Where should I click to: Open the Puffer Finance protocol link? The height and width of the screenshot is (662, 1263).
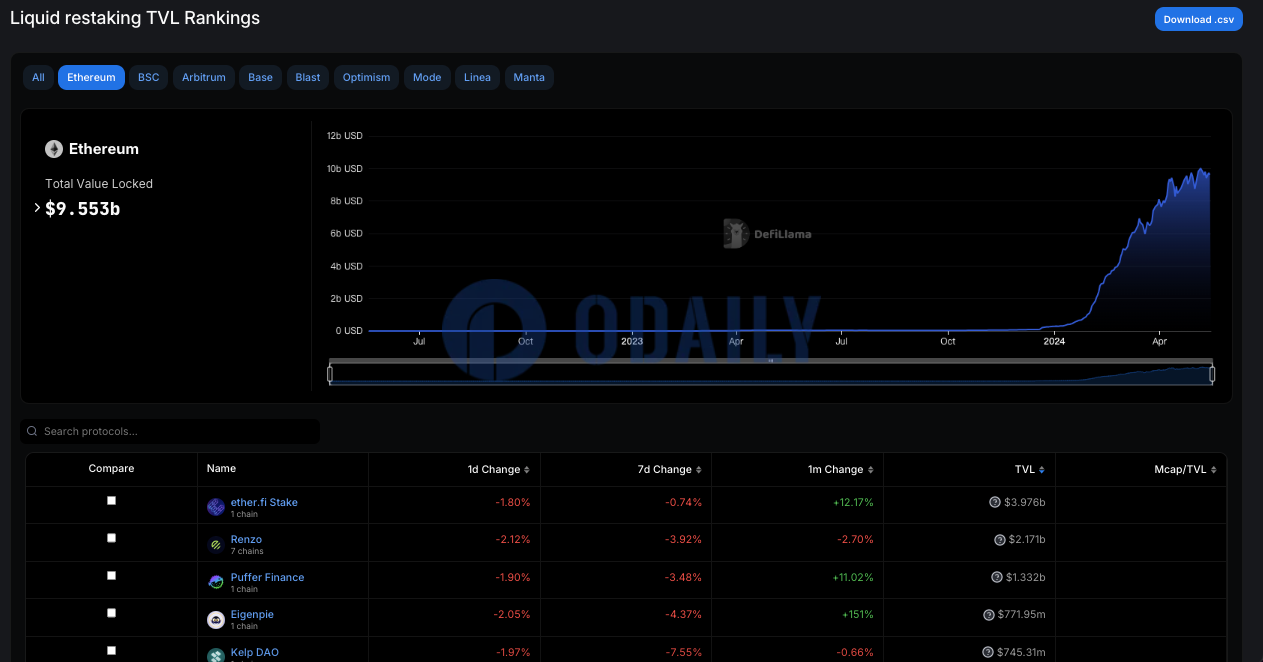[x=267, y=577]
